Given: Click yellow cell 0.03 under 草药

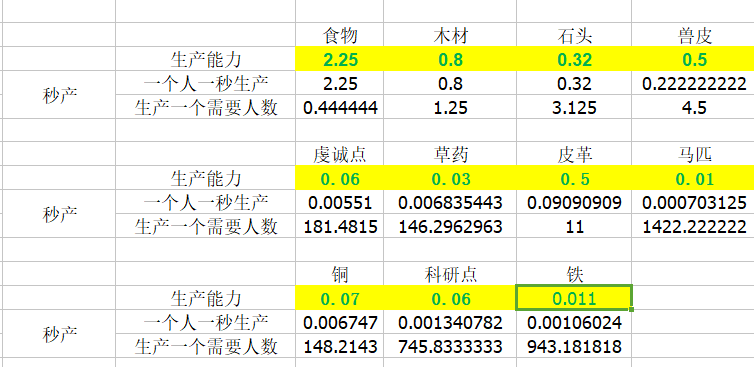Looking at the screenshot, I should 450,178.
